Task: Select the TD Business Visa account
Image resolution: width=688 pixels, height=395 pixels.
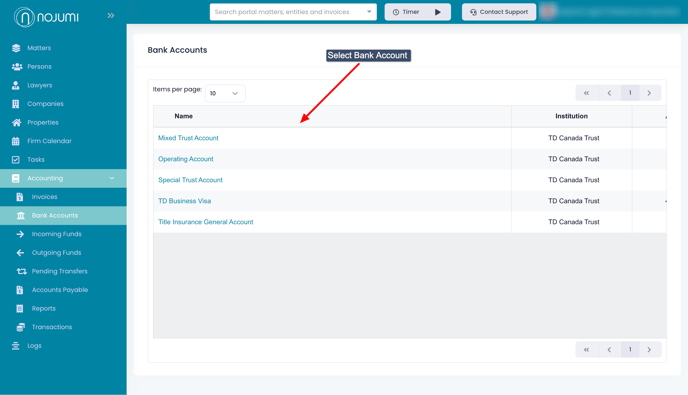Action: point(184,201)
